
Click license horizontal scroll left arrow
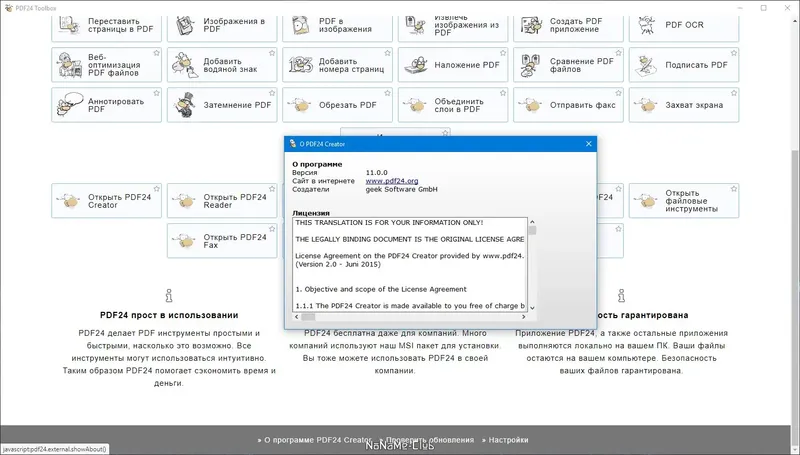[297, 317]
